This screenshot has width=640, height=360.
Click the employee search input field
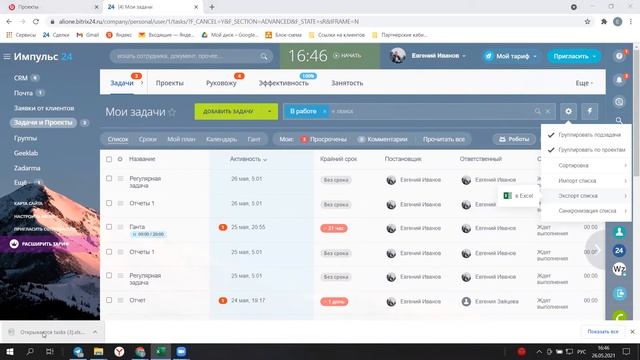(x=191, y=56)
